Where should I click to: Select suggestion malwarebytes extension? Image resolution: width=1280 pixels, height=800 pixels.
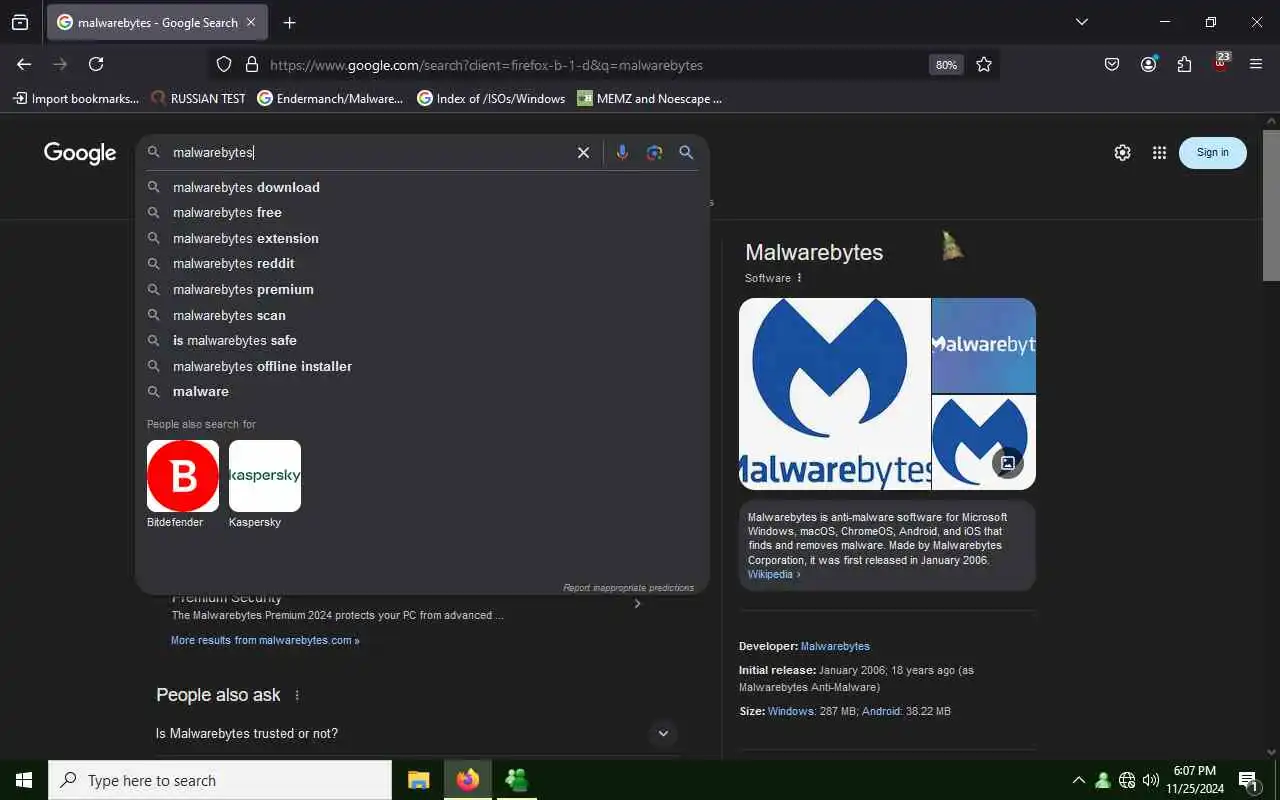click(422, 238)
